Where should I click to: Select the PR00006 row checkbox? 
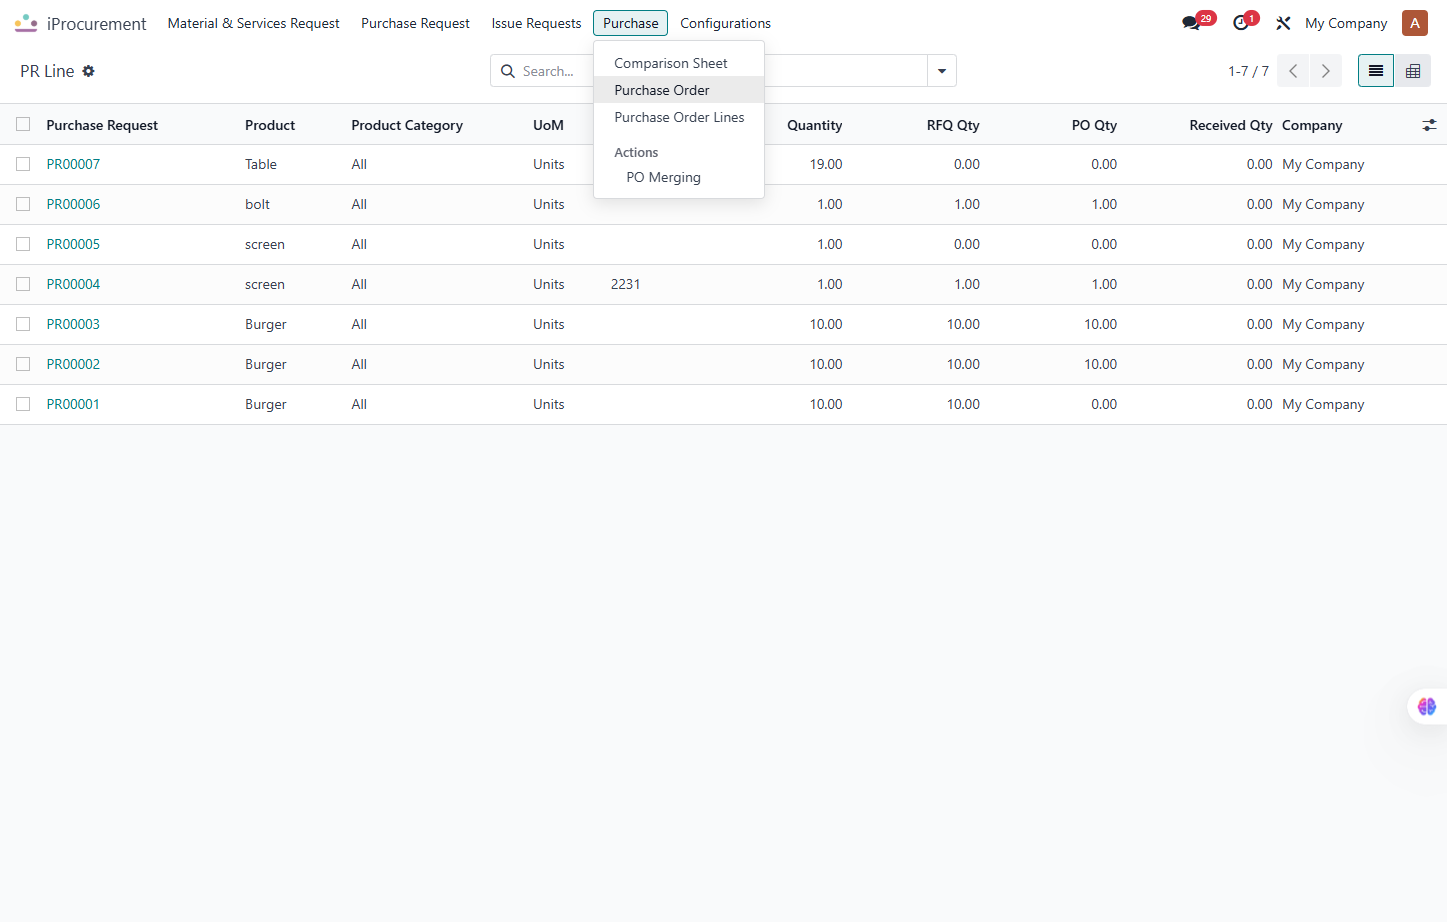click(23, 204)
